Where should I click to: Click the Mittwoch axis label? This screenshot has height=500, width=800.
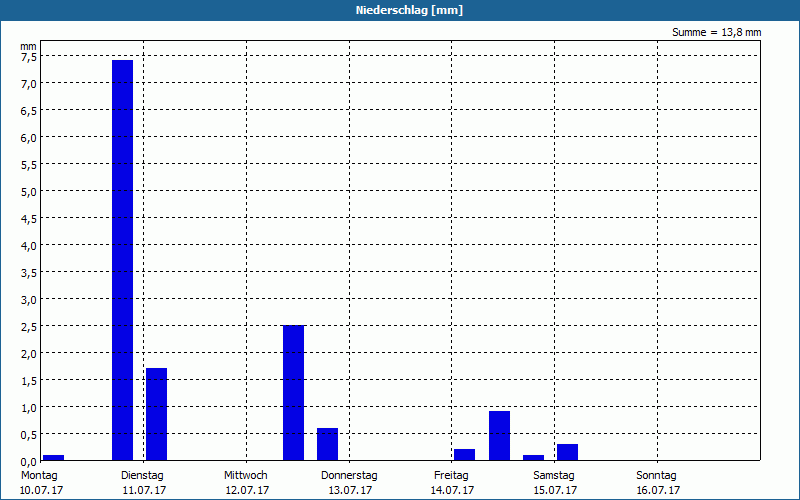point(245,476)
